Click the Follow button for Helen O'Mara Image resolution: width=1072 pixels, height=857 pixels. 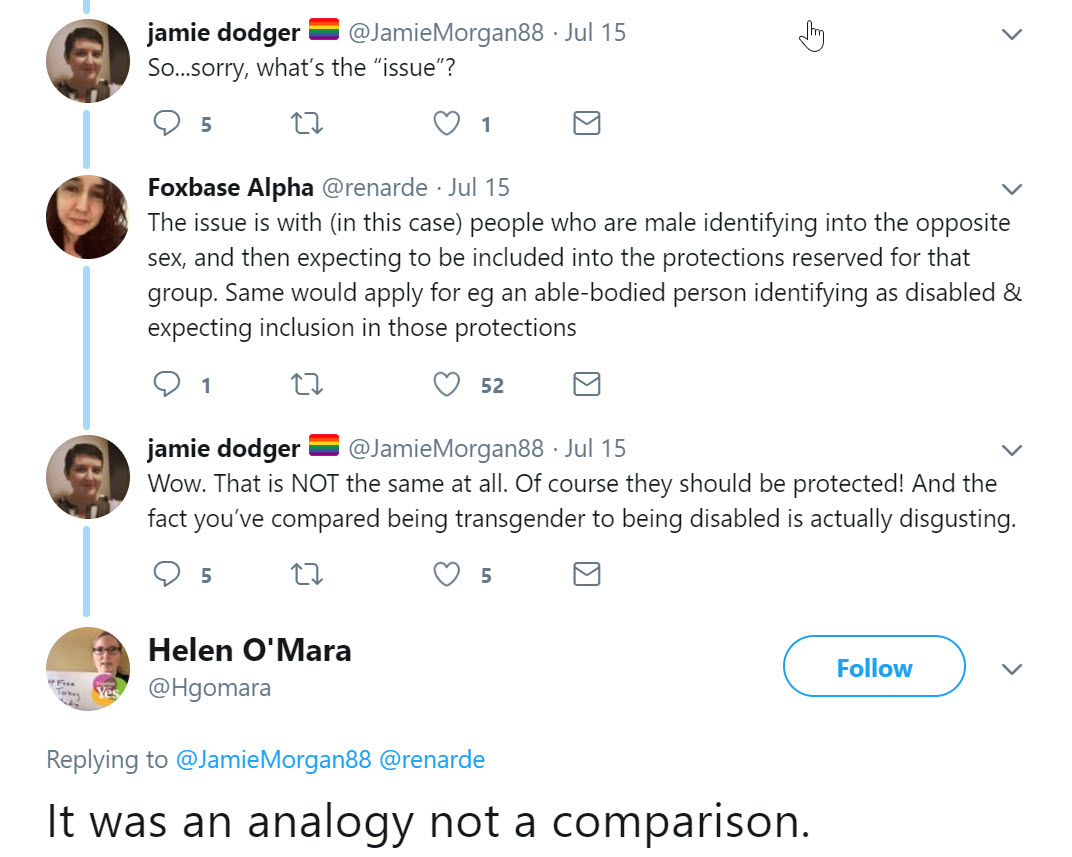pyautogui.click(x=873, y=666)
